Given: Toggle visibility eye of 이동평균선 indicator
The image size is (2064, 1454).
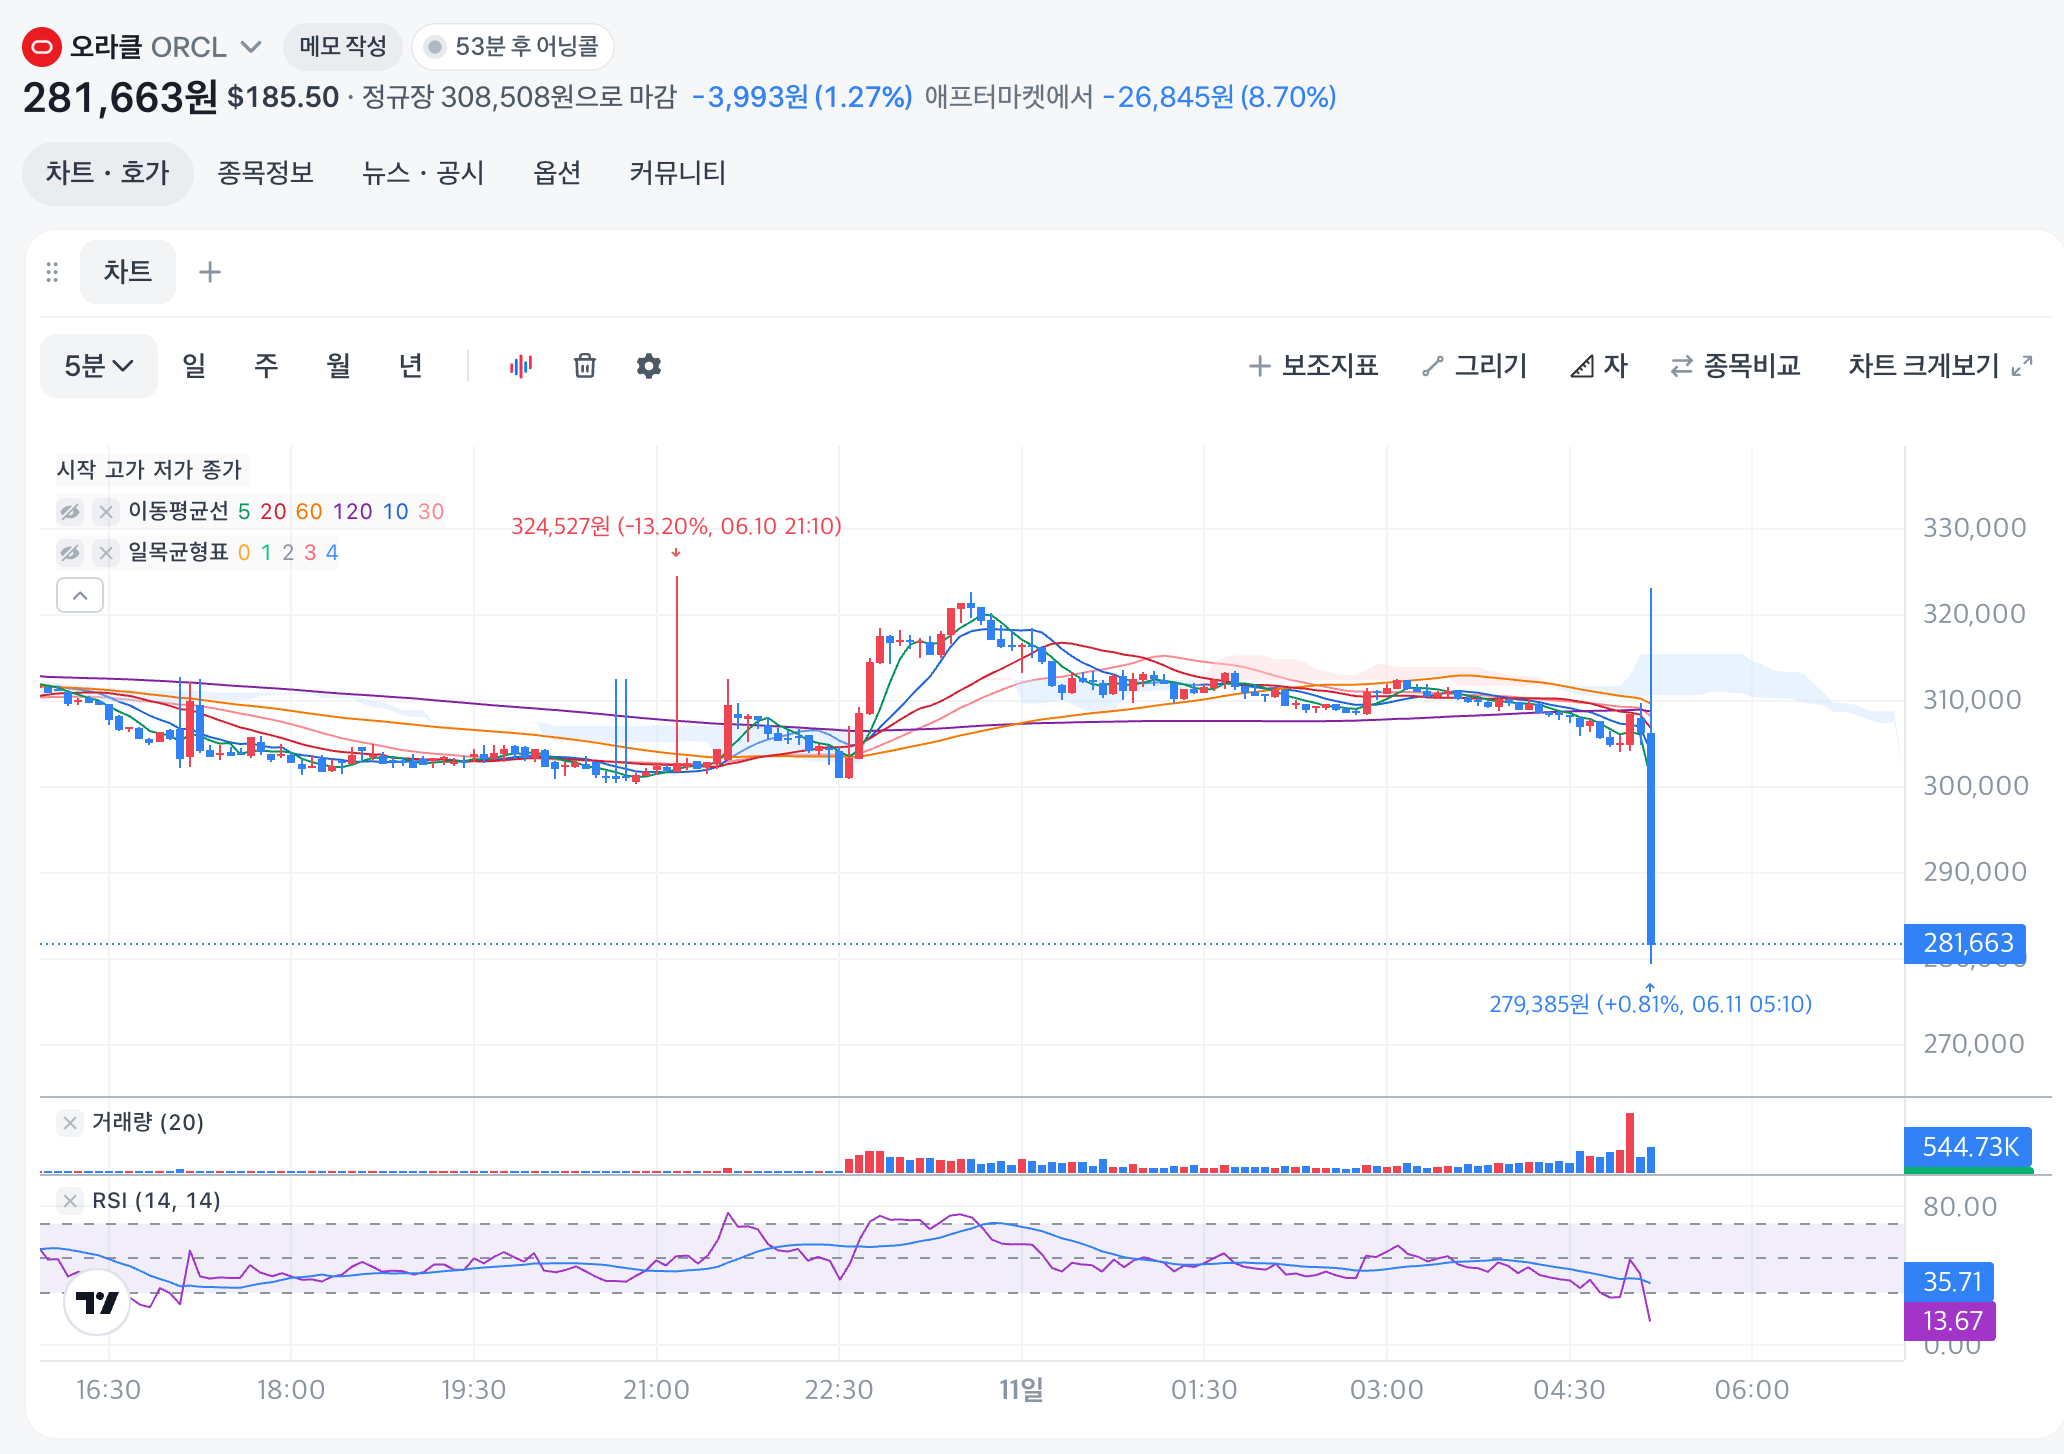Looking at the screenshot, I should [70, 512].
